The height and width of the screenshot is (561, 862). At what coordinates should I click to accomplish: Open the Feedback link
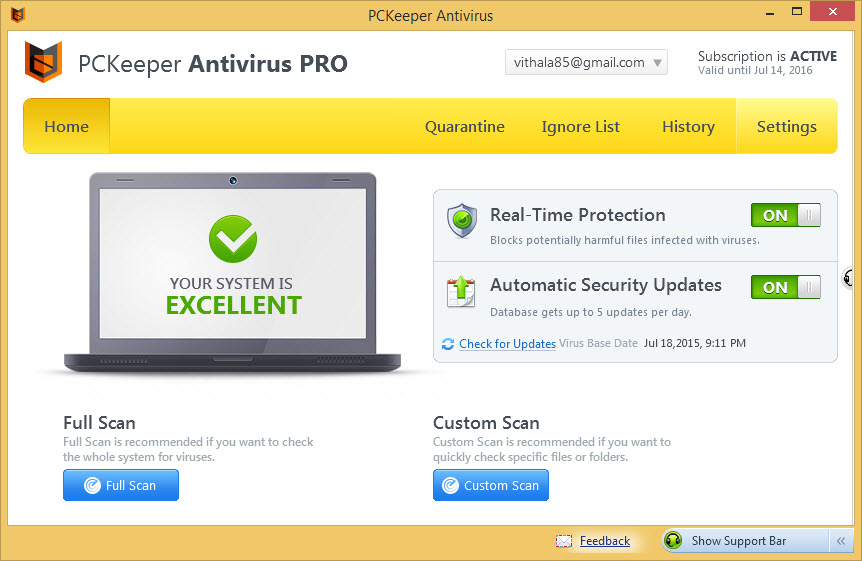pos(605,541)
